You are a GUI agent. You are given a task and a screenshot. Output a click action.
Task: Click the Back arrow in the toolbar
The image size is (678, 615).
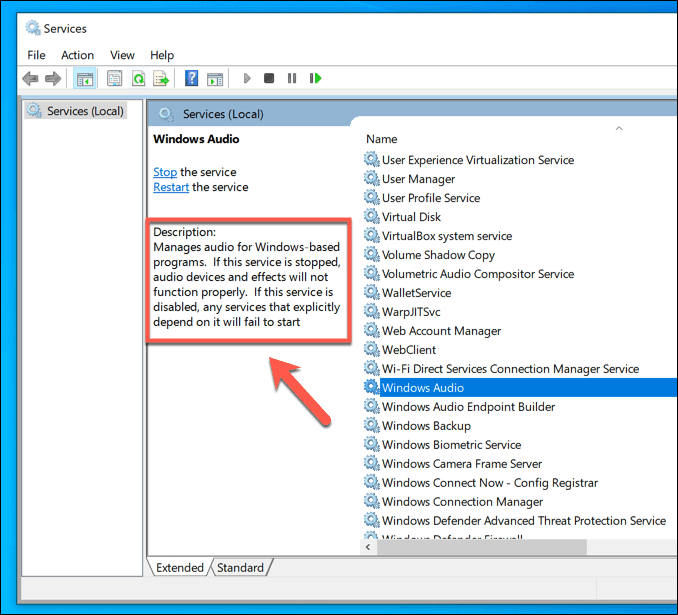(x=30, y=78)
